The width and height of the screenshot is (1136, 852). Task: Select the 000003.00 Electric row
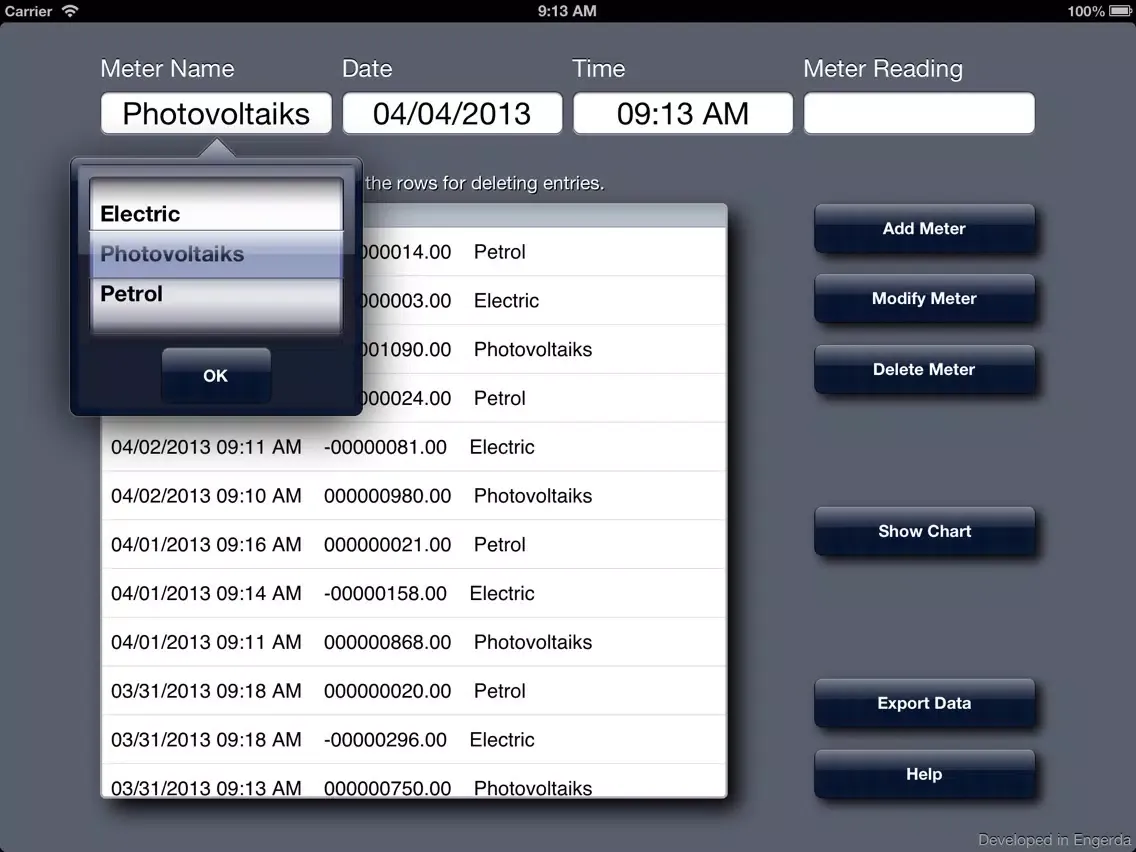pos(544,300)
